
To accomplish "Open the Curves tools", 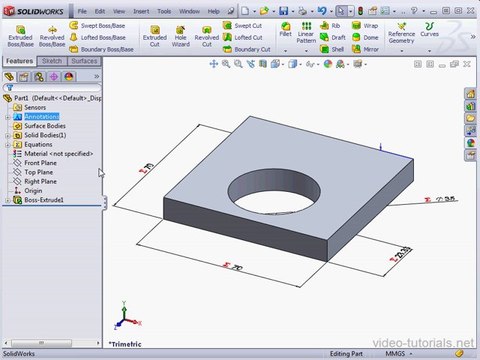I will (x=429, y=29).
